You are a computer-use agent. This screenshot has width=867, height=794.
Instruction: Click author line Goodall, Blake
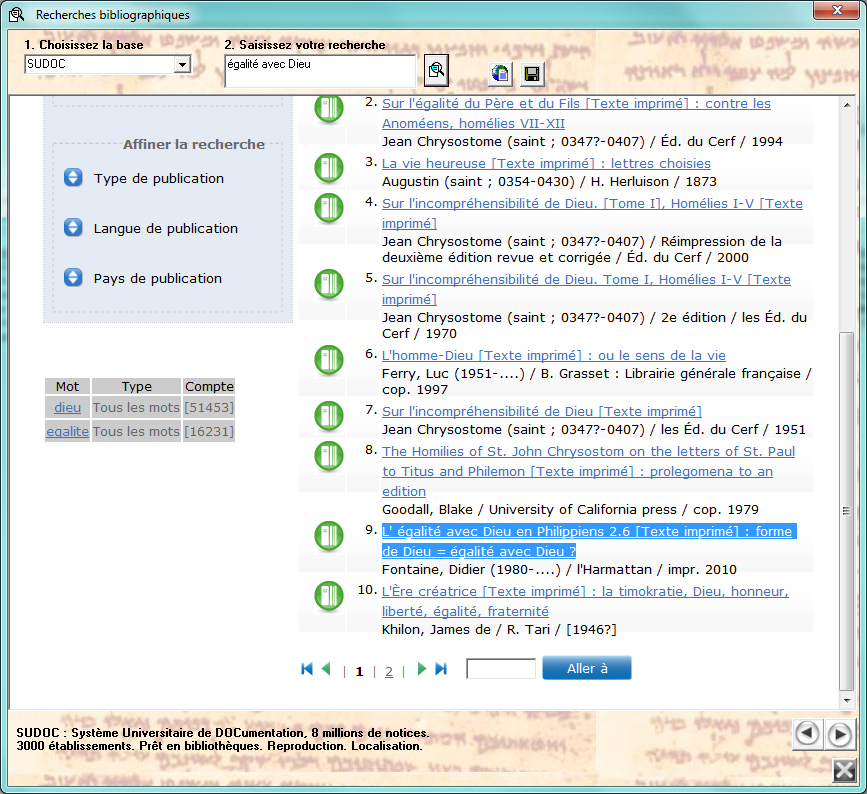click(570, 509)
